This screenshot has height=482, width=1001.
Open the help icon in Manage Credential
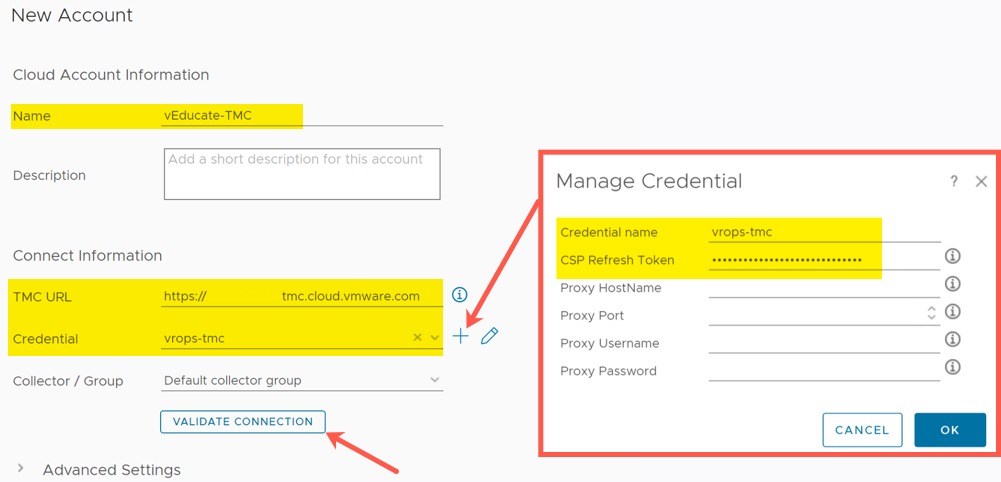(x=954, y=181)
